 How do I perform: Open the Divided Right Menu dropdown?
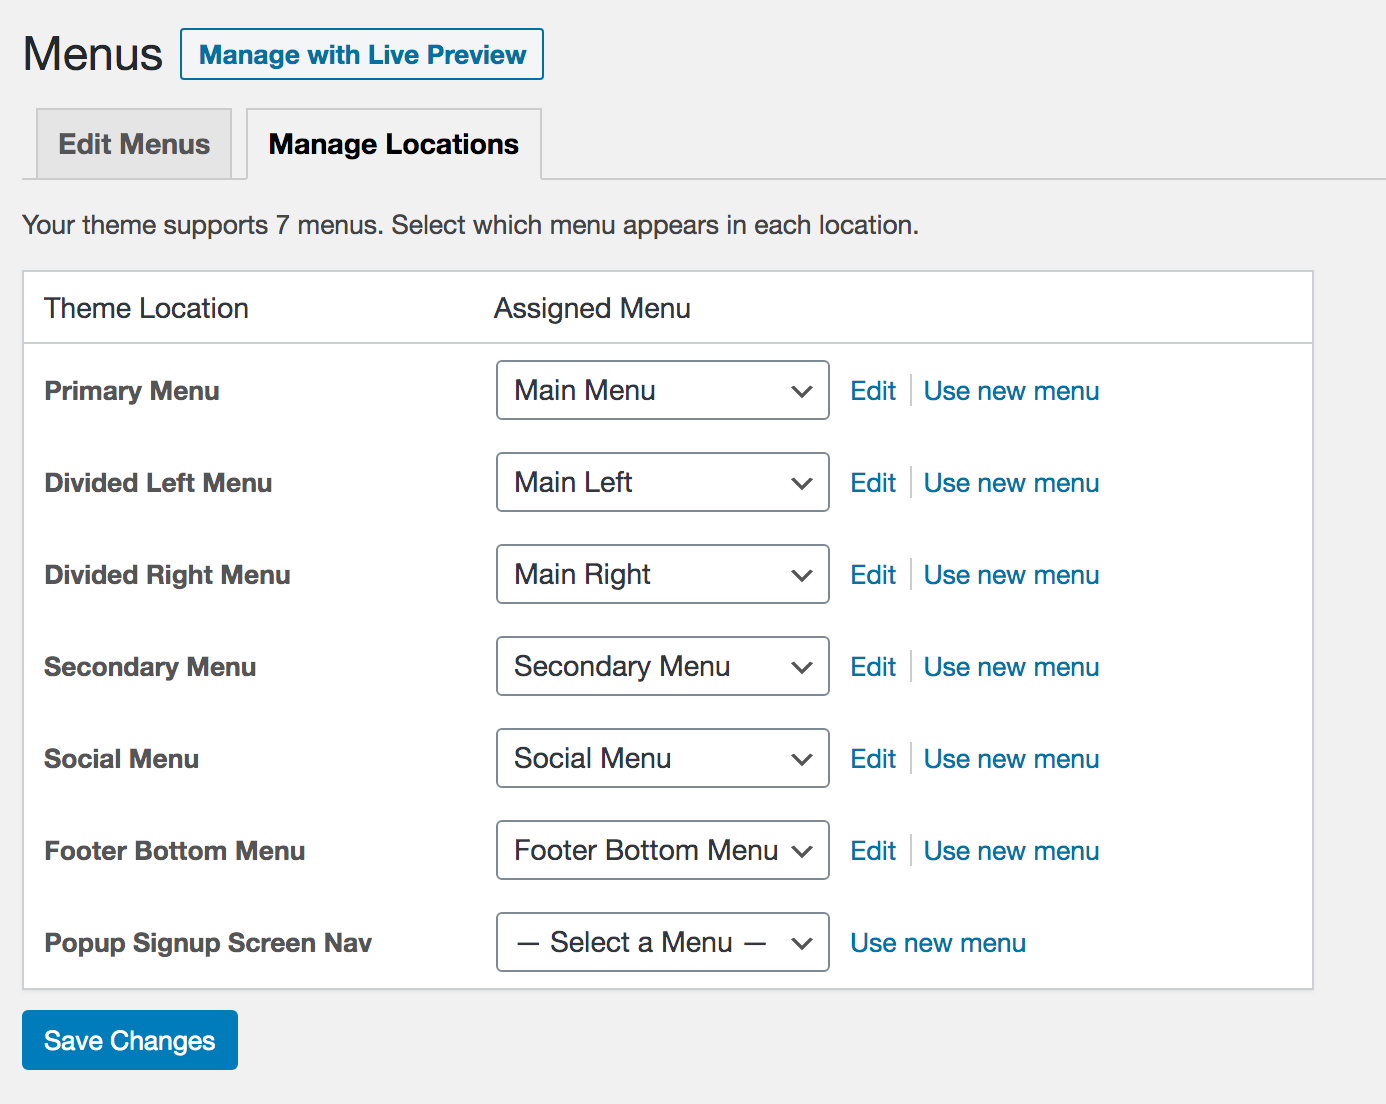tap(662, 574)
